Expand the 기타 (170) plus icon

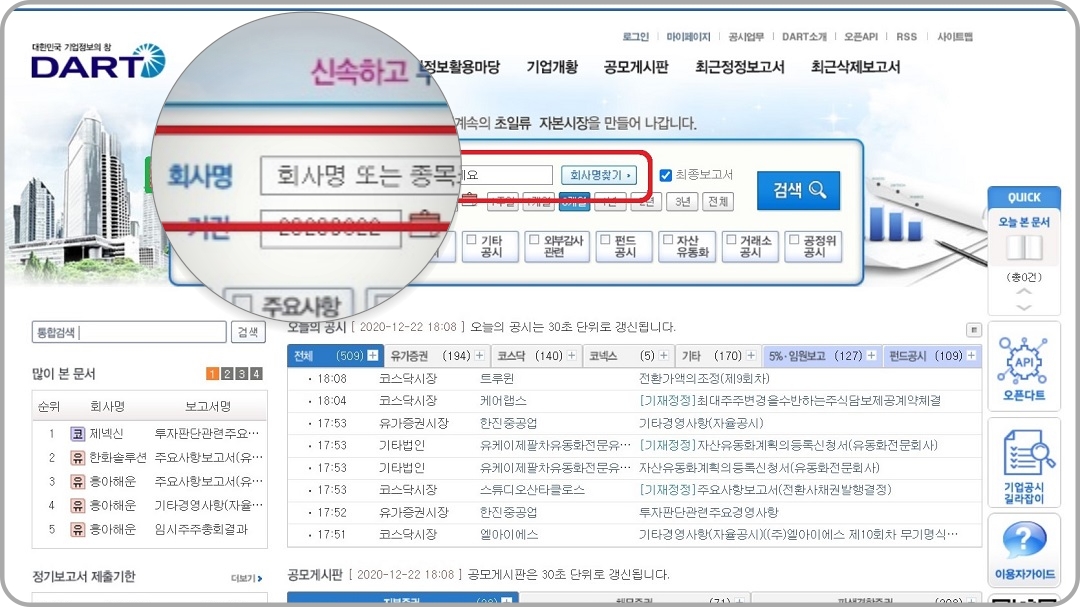tap(751, 356)
